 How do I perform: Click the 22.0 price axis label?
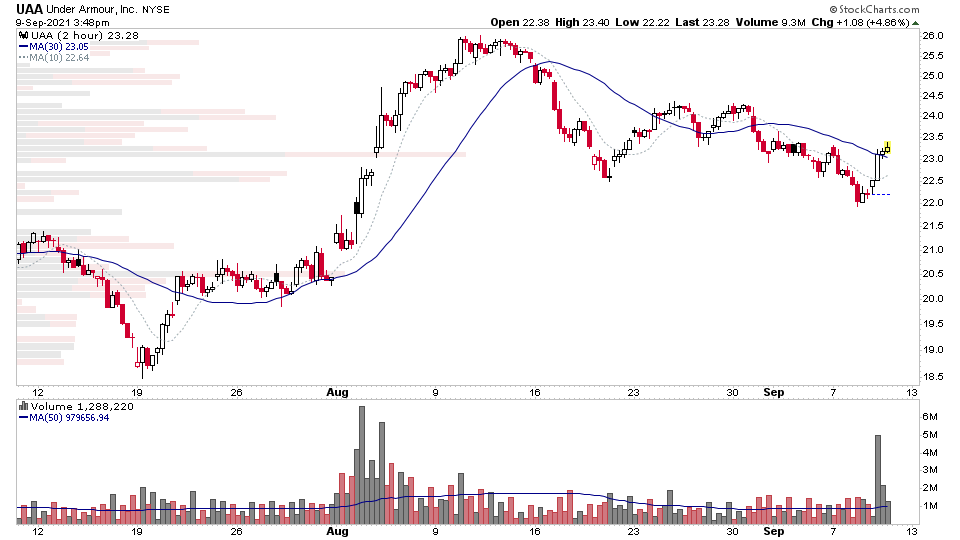click(x=932, y=203)
